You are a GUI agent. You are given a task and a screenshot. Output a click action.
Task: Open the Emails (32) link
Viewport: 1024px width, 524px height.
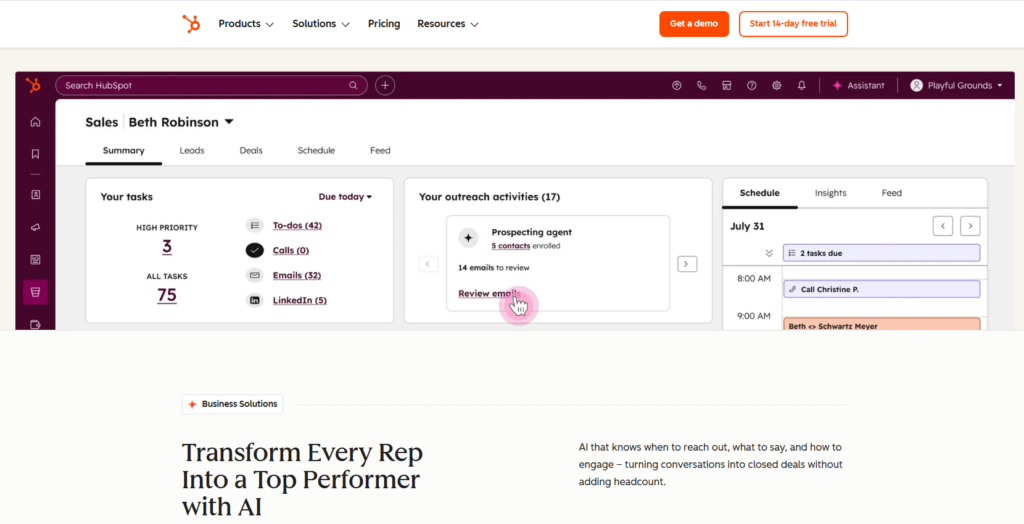296,275
